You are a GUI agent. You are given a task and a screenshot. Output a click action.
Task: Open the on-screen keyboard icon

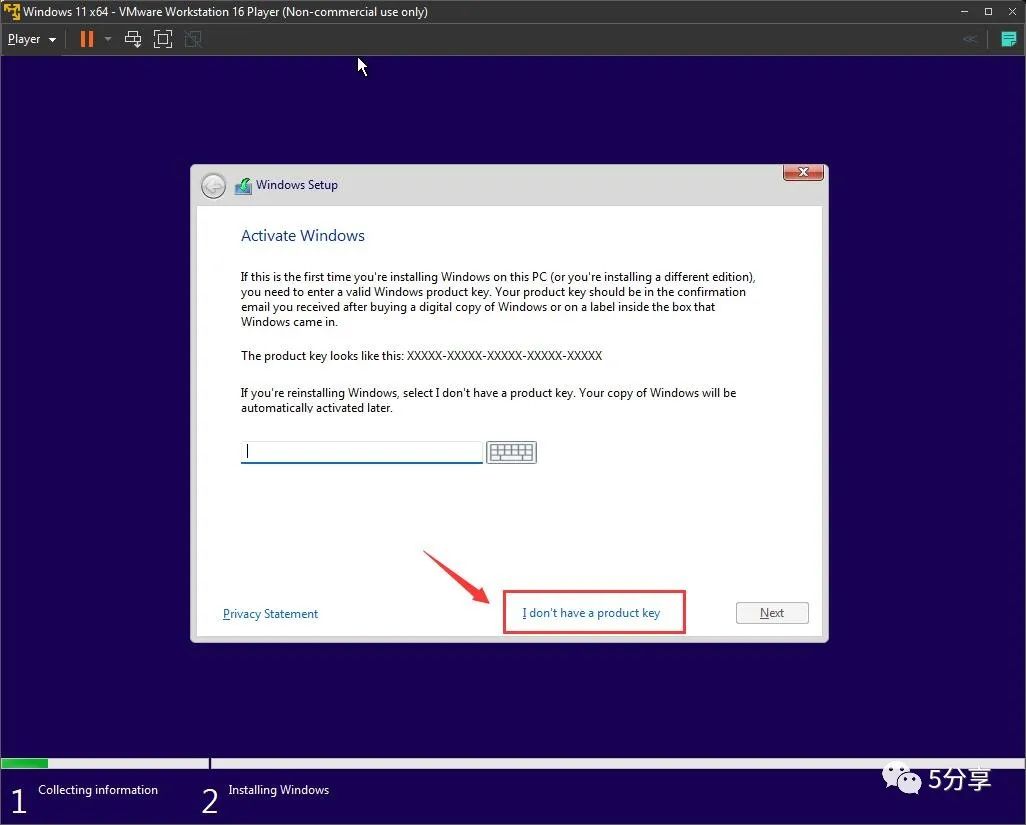tap(511, 452)
